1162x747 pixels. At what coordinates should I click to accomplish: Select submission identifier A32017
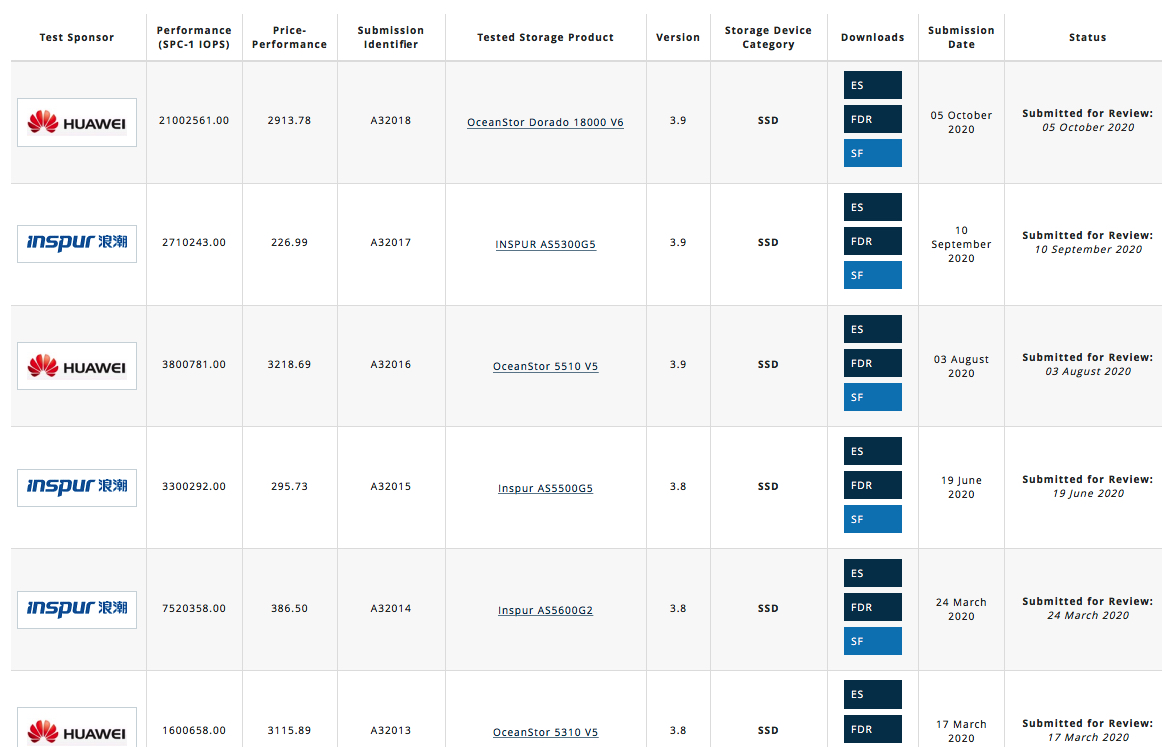click(391, 242)
